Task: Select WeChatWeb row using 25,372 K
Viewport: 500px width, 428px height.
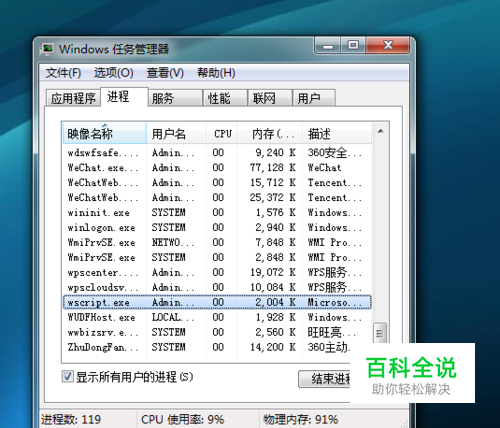Action: [x=217, y=197]
